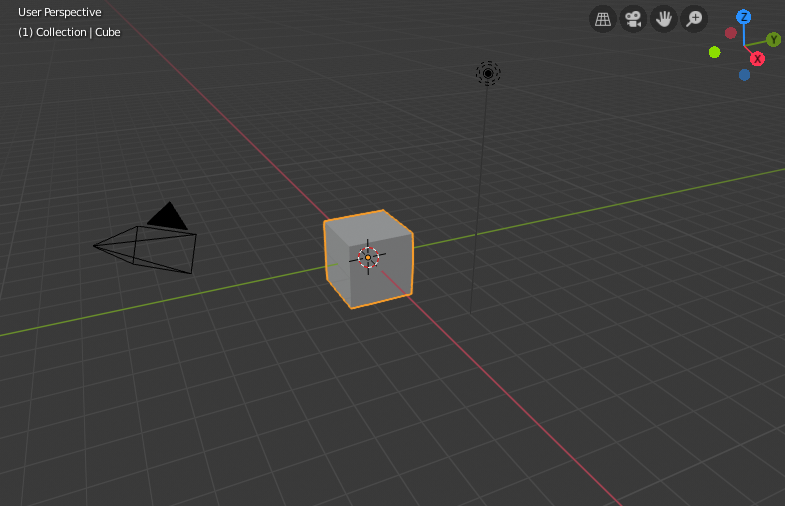785x506 pixels.
Task: Align view to Z axis on gizmo
Action: 743,17
